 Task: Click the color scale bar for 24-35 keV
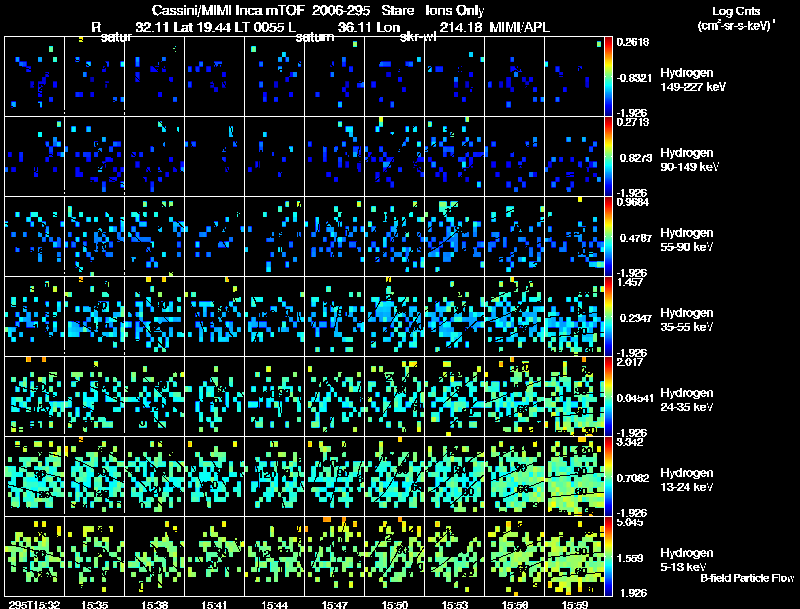pos(608,397)
